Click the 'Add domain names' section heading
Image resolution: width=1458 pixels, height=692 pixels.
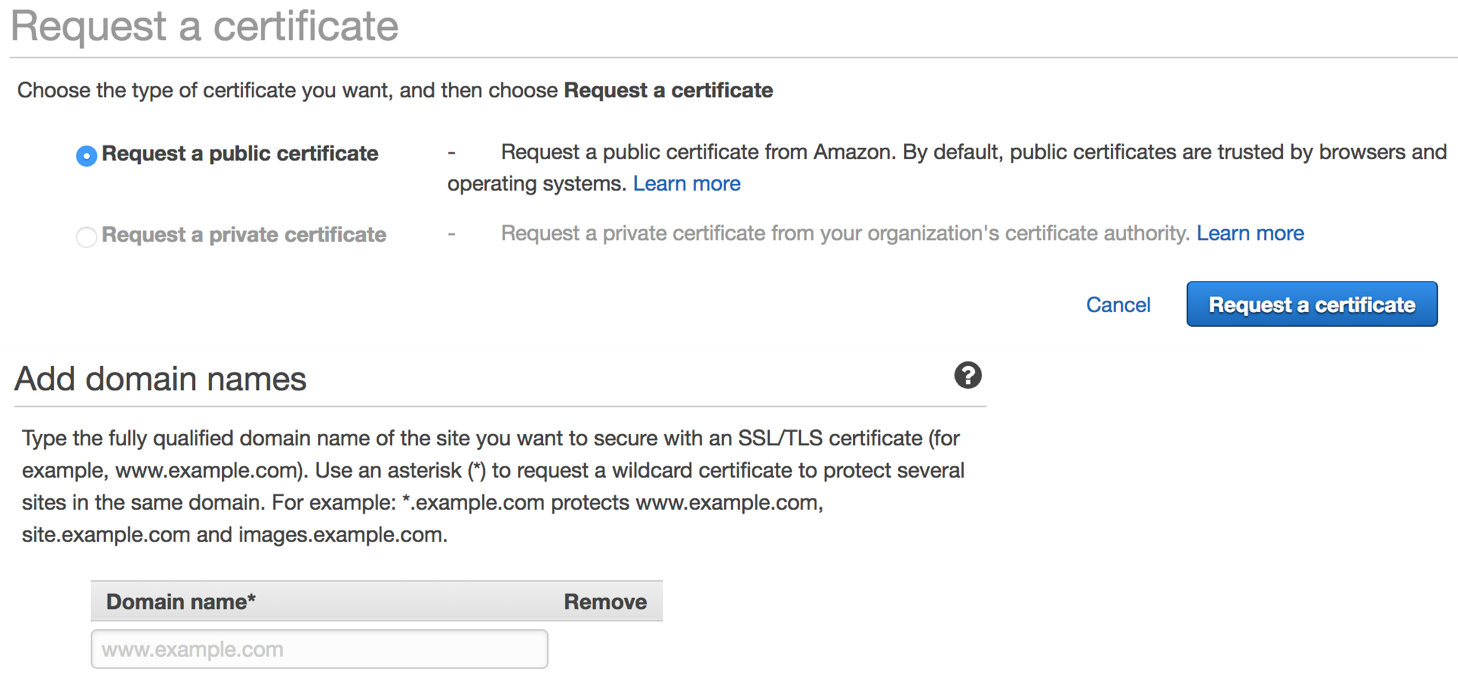pyautogui.click(x=160, y=379)
